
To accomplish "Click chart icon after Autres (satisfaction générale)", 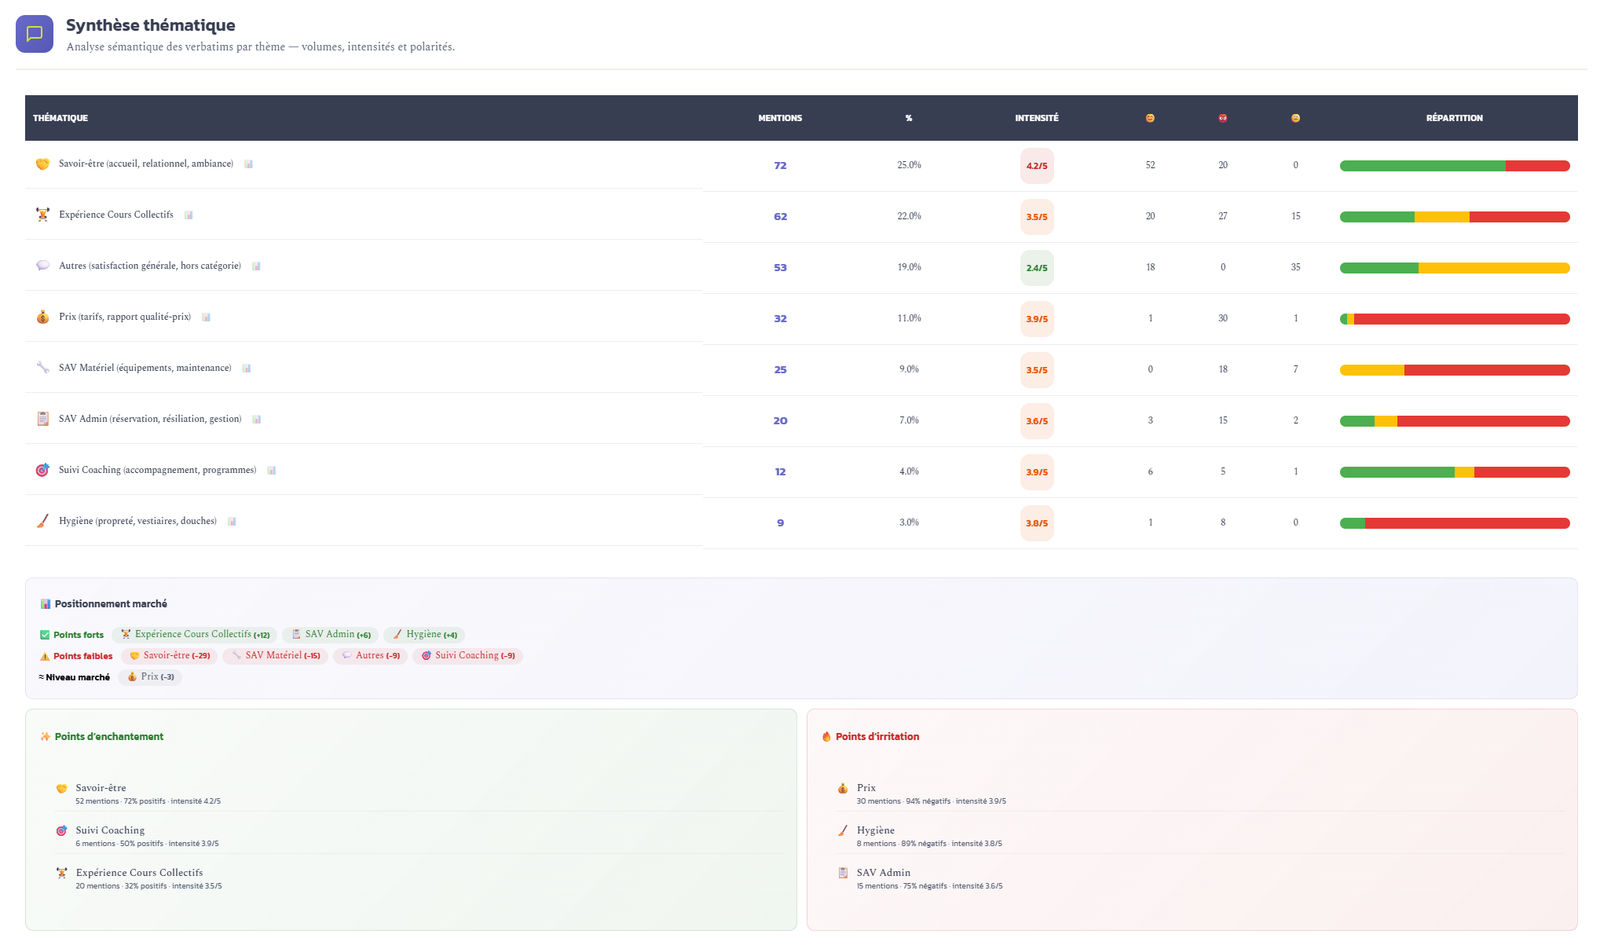I will tap(256, 266).
